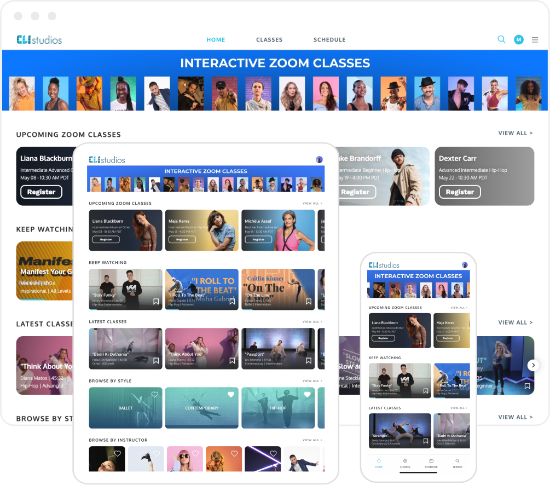This screenshot has width=550, height=485.
Task: Open CLASSES tab in desktop navigation
Action: (x=269, y=40)
